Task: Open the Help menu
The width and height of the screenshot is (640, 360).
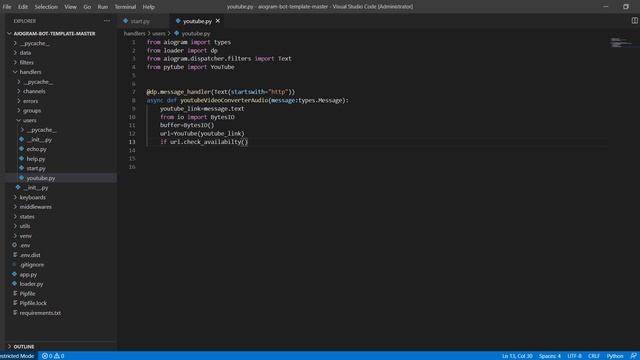Action: click(x=149, y=7)
